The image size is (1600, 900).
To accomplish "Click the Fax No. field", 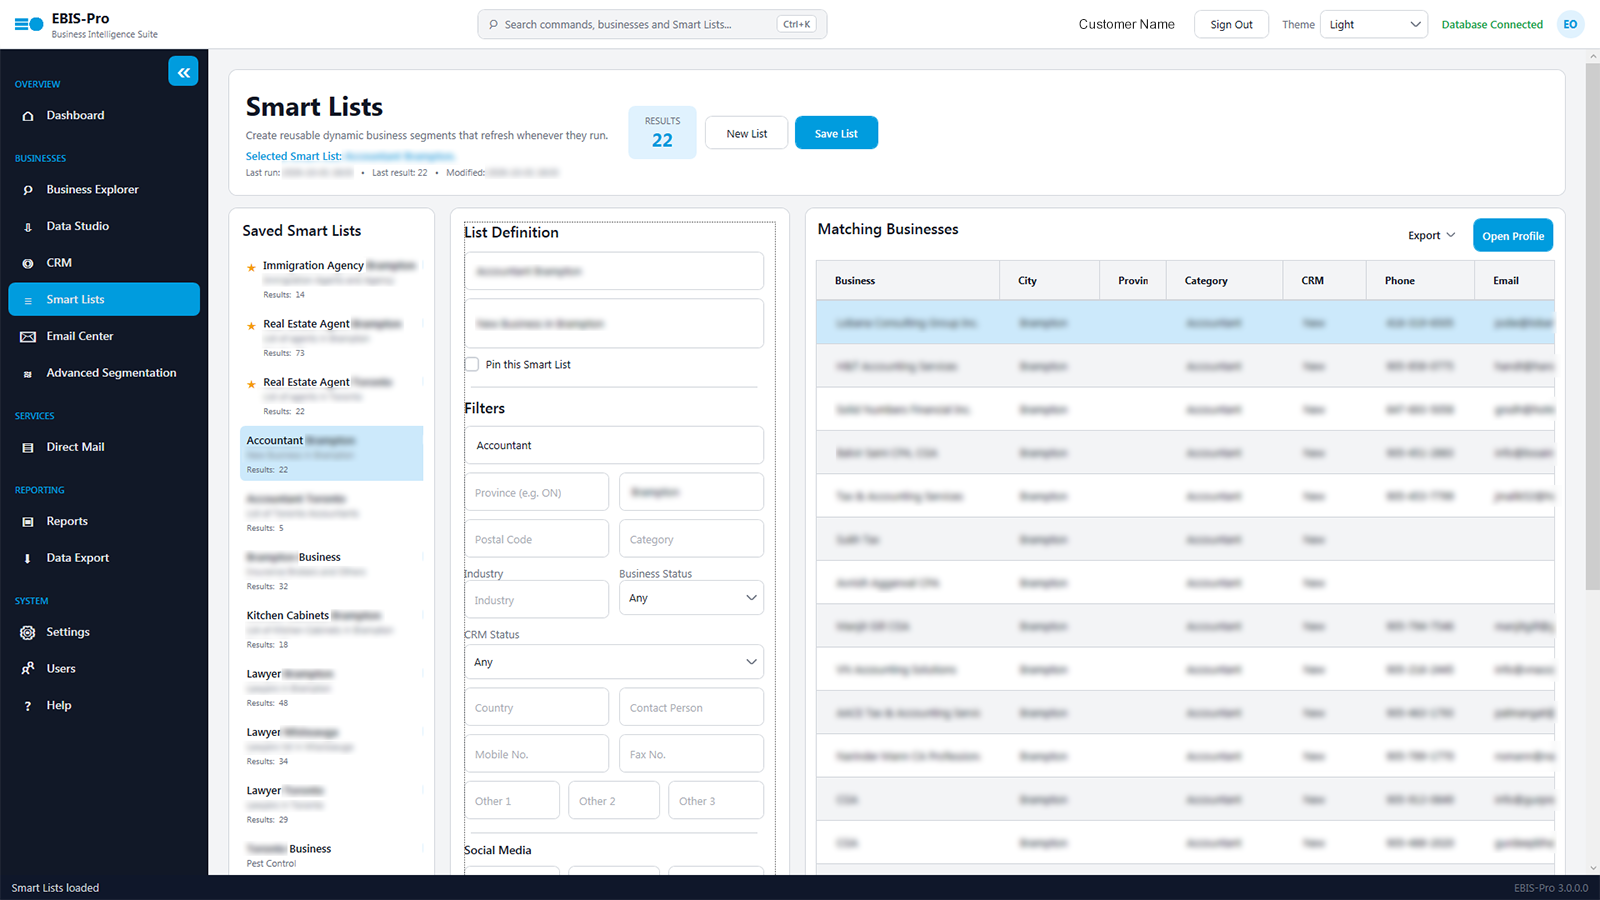I will coord(691,754).
